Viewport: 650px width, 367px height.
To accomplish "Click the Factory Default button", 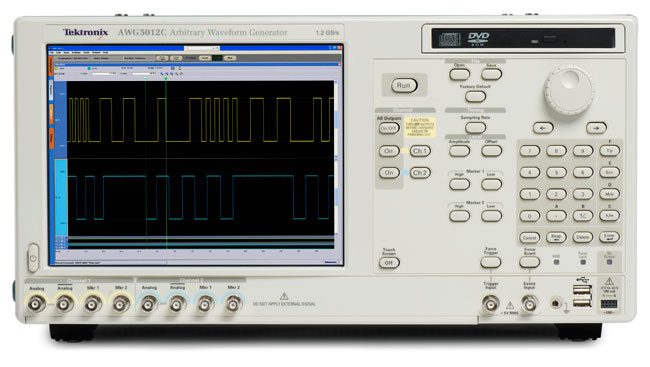I will [475, 97].
